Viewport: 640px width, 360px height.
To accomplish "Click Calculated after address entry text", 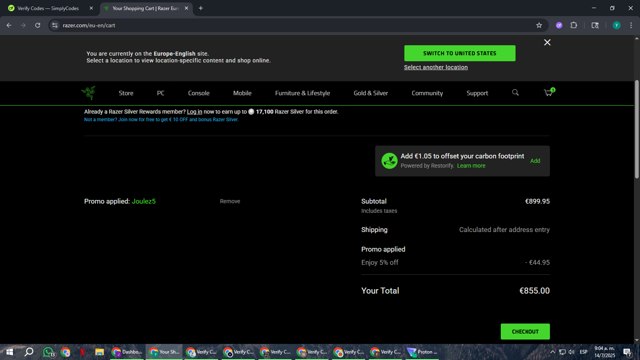I will coord(504,229).
